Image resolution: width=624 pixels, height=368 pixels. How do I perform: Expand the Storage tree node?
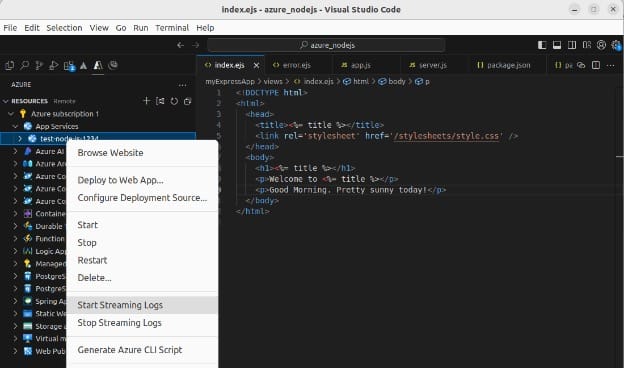pos(15,326)
